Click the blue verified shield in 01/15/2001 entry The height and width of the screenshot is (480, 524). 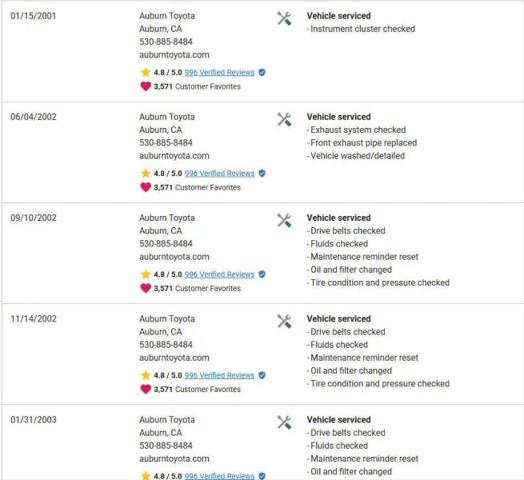pos(262,73)
